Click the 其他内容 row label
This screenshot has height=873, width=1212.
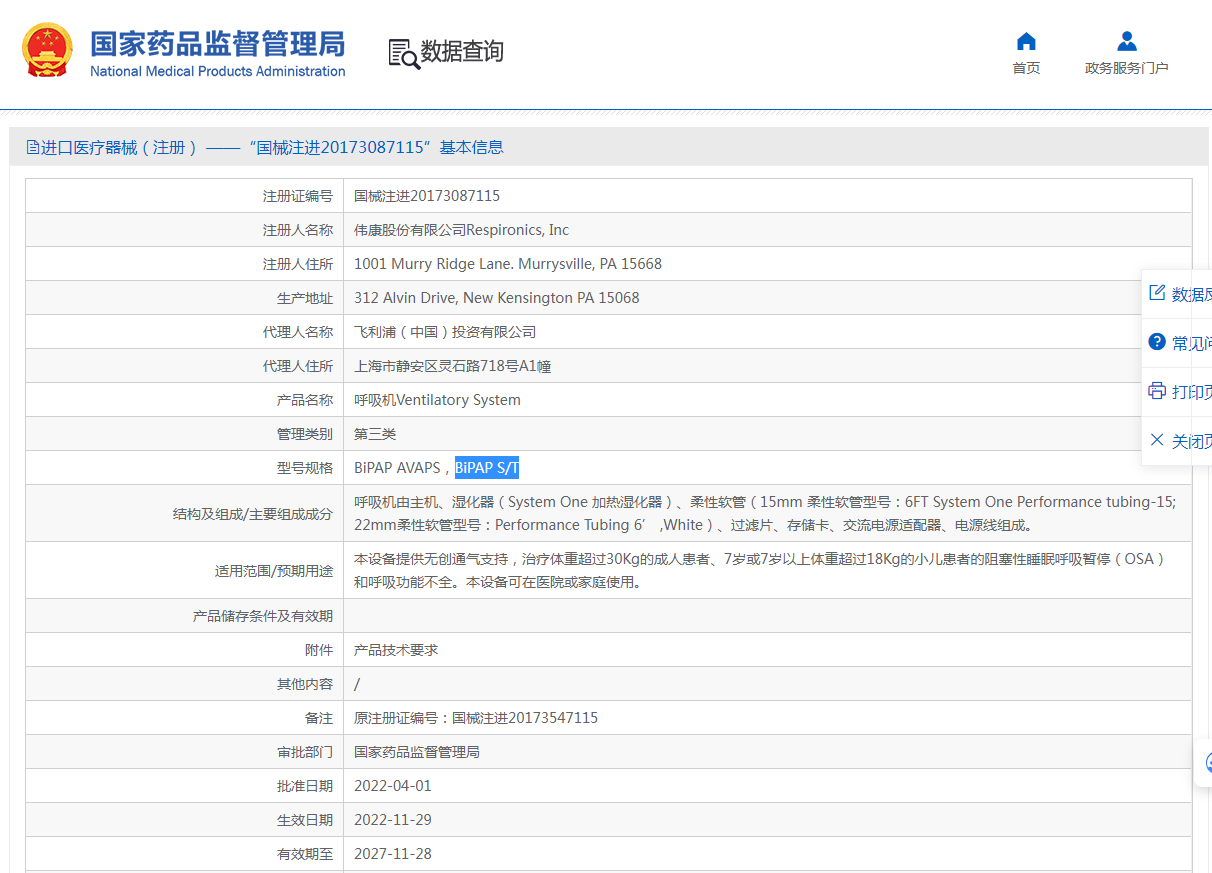pos(305,684)
